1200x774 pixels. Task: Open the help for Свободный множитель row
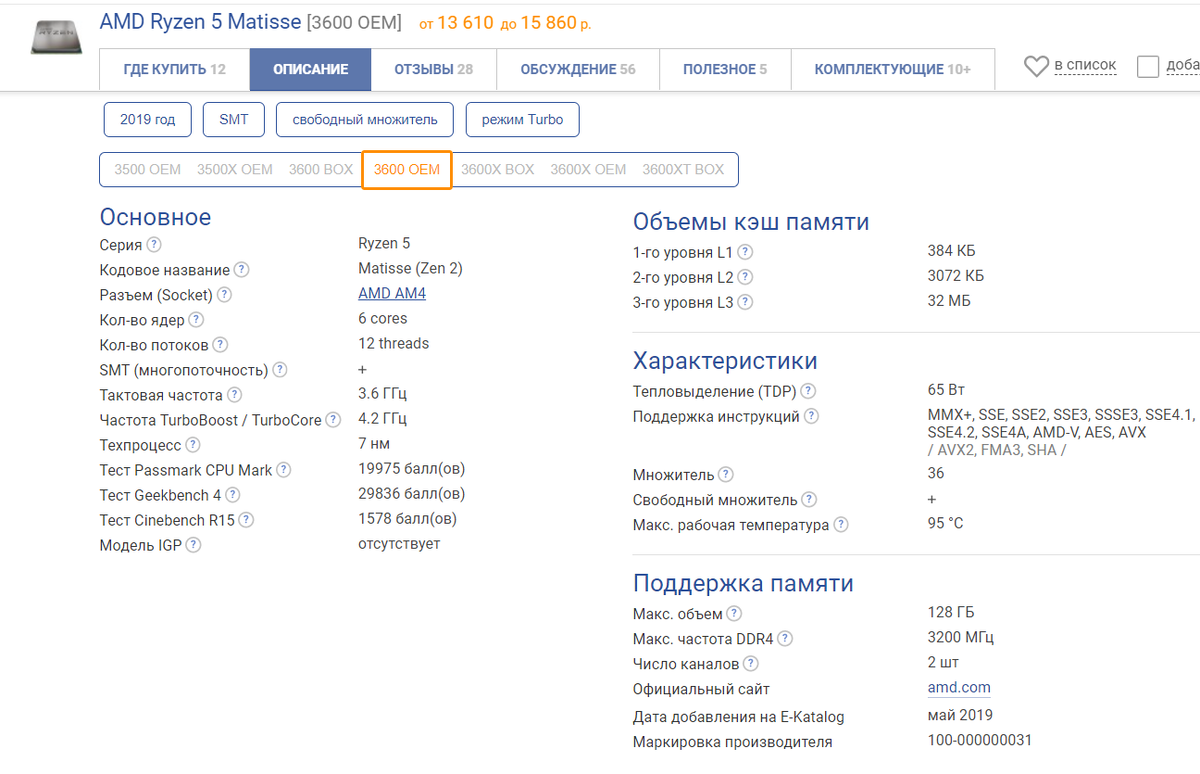tap(809, 499)
